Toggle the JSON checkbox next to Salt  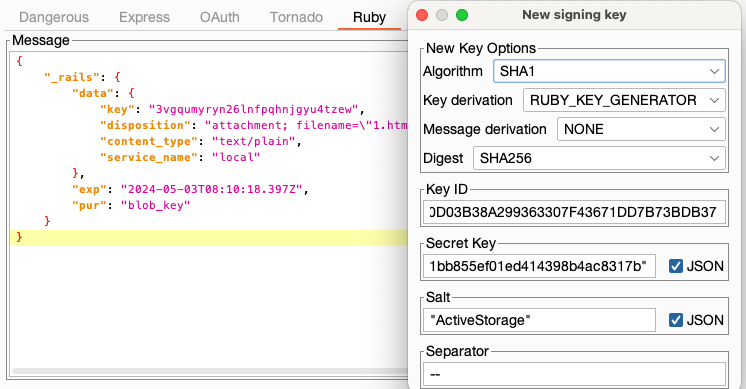[676, 320]
